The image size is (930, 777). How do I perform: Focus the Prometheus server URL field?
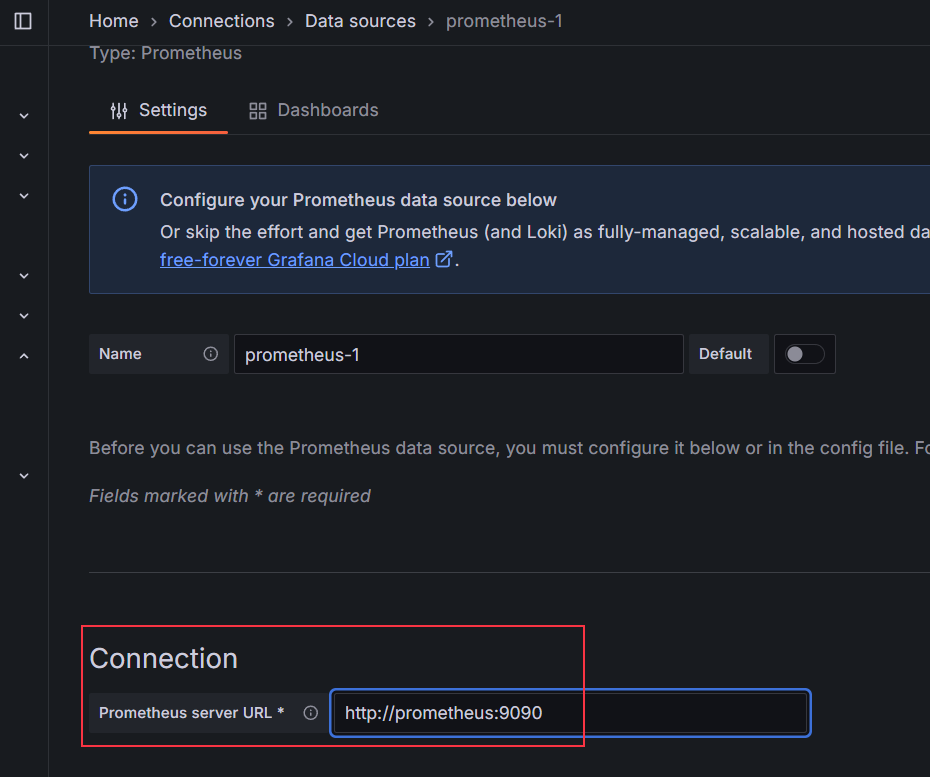pos(570,713)
